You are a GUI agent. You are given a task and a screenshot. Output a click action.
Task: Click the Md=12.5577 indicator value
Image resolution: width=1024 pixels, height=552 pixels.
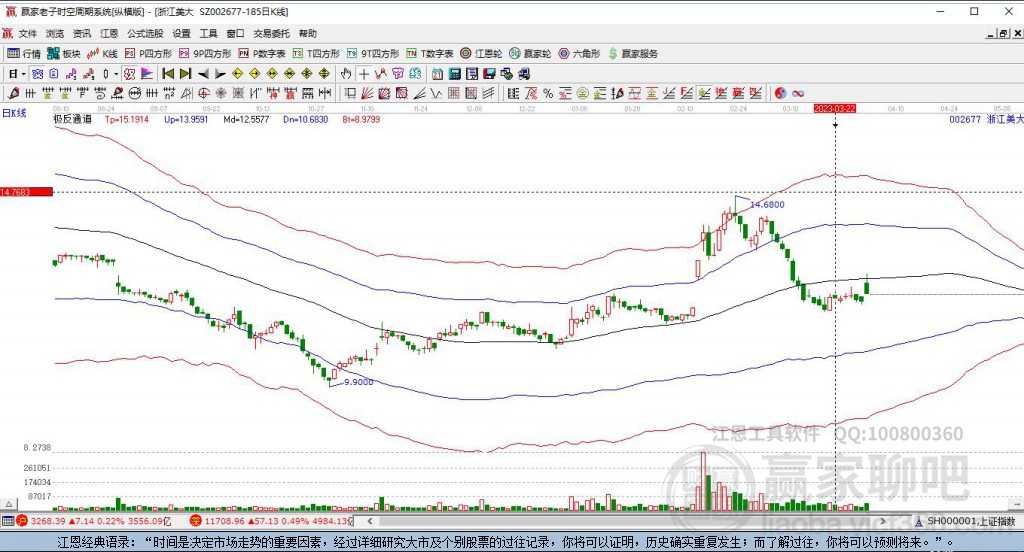tap(246, 120)
